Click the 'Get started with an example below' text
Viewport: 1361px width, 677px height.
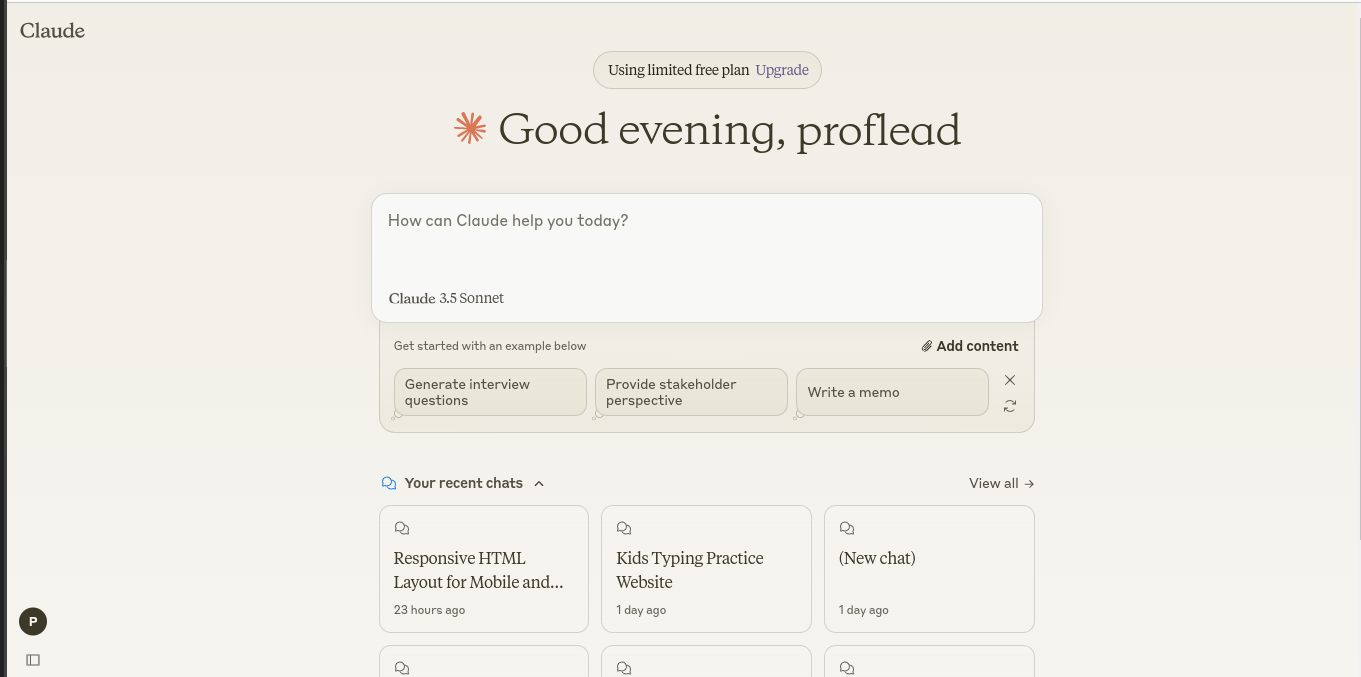pyautogui.click(x=490, y=346)
